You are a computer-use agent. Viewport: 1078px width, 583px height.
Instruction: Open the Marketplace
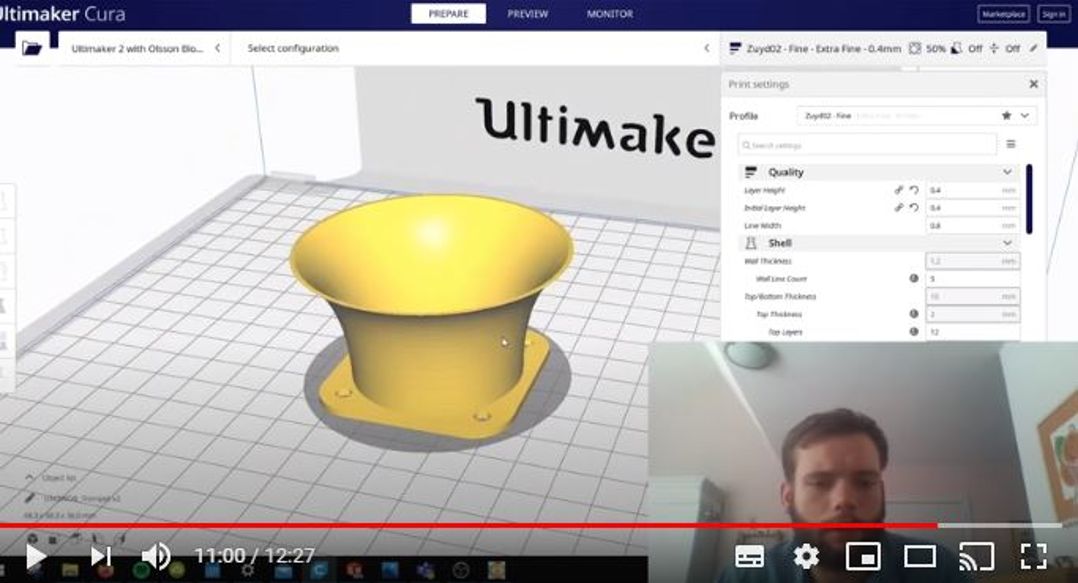1003,14
